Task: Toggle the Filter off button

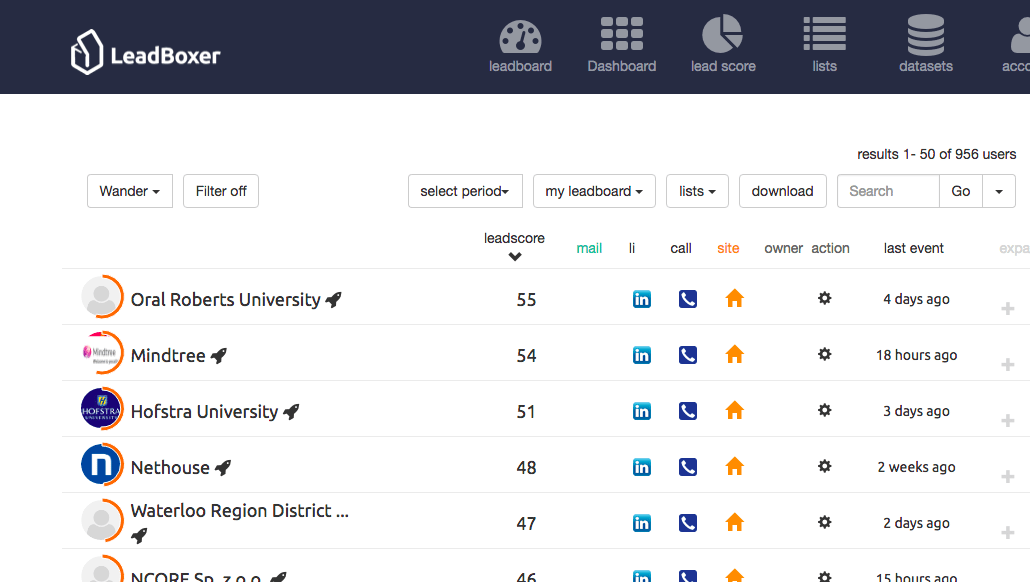Action: click(221, 191)
